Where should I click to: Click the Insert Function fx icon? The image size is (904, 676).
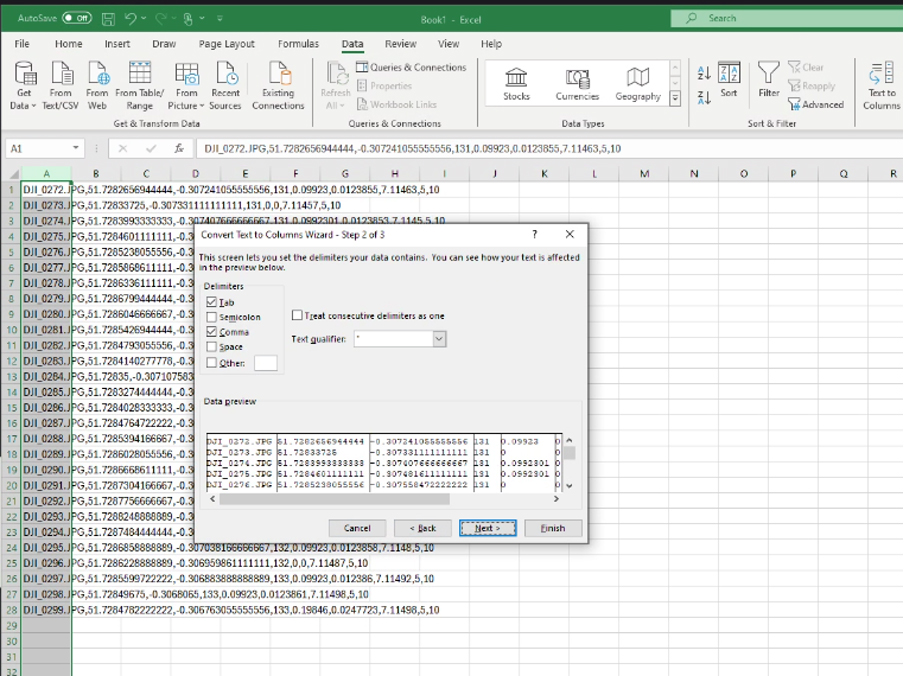(179, 149)
